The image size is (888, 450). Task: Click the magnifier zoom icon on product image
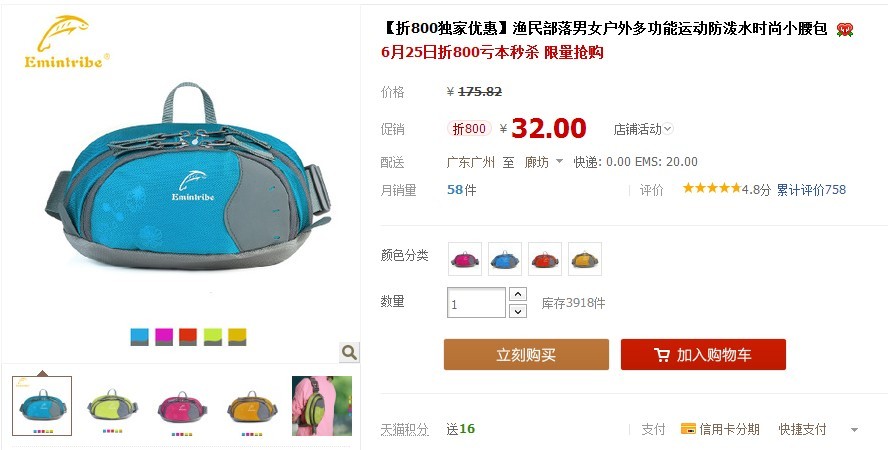coord(349,353)
